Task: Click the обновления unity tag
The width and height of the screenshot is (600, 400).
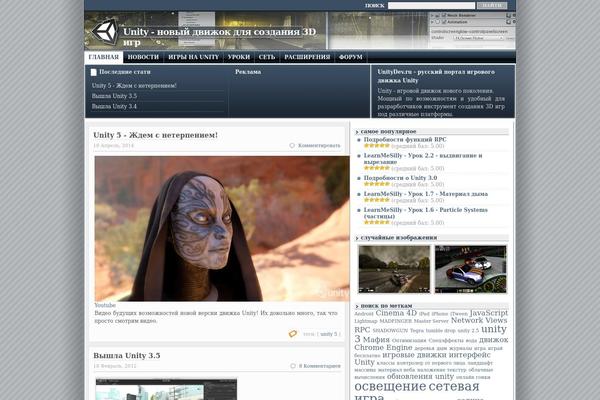Action: (x=420, y=377)
